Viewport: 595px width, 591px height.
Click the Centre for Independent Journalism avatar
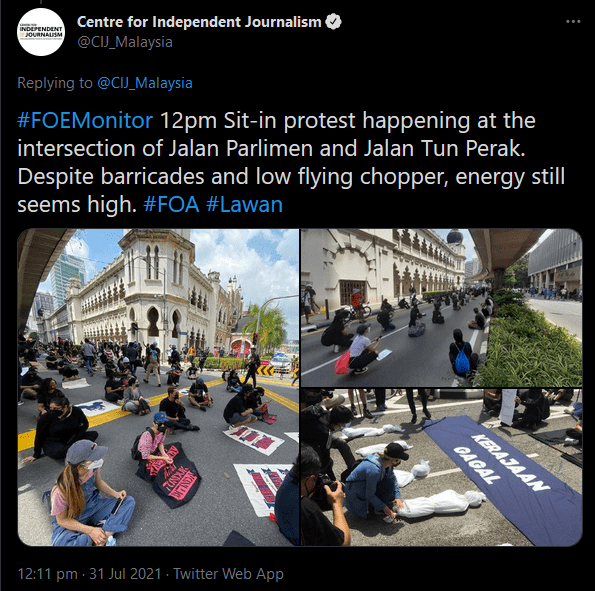[x=41, y=32]
